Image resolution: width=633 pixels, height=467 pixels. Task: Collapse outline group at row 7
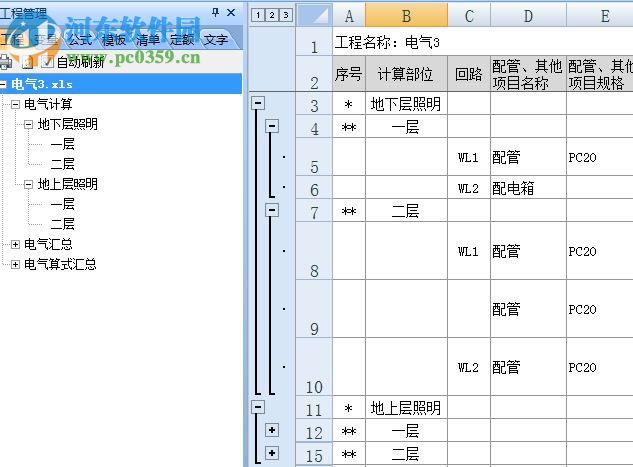[272, 210]
